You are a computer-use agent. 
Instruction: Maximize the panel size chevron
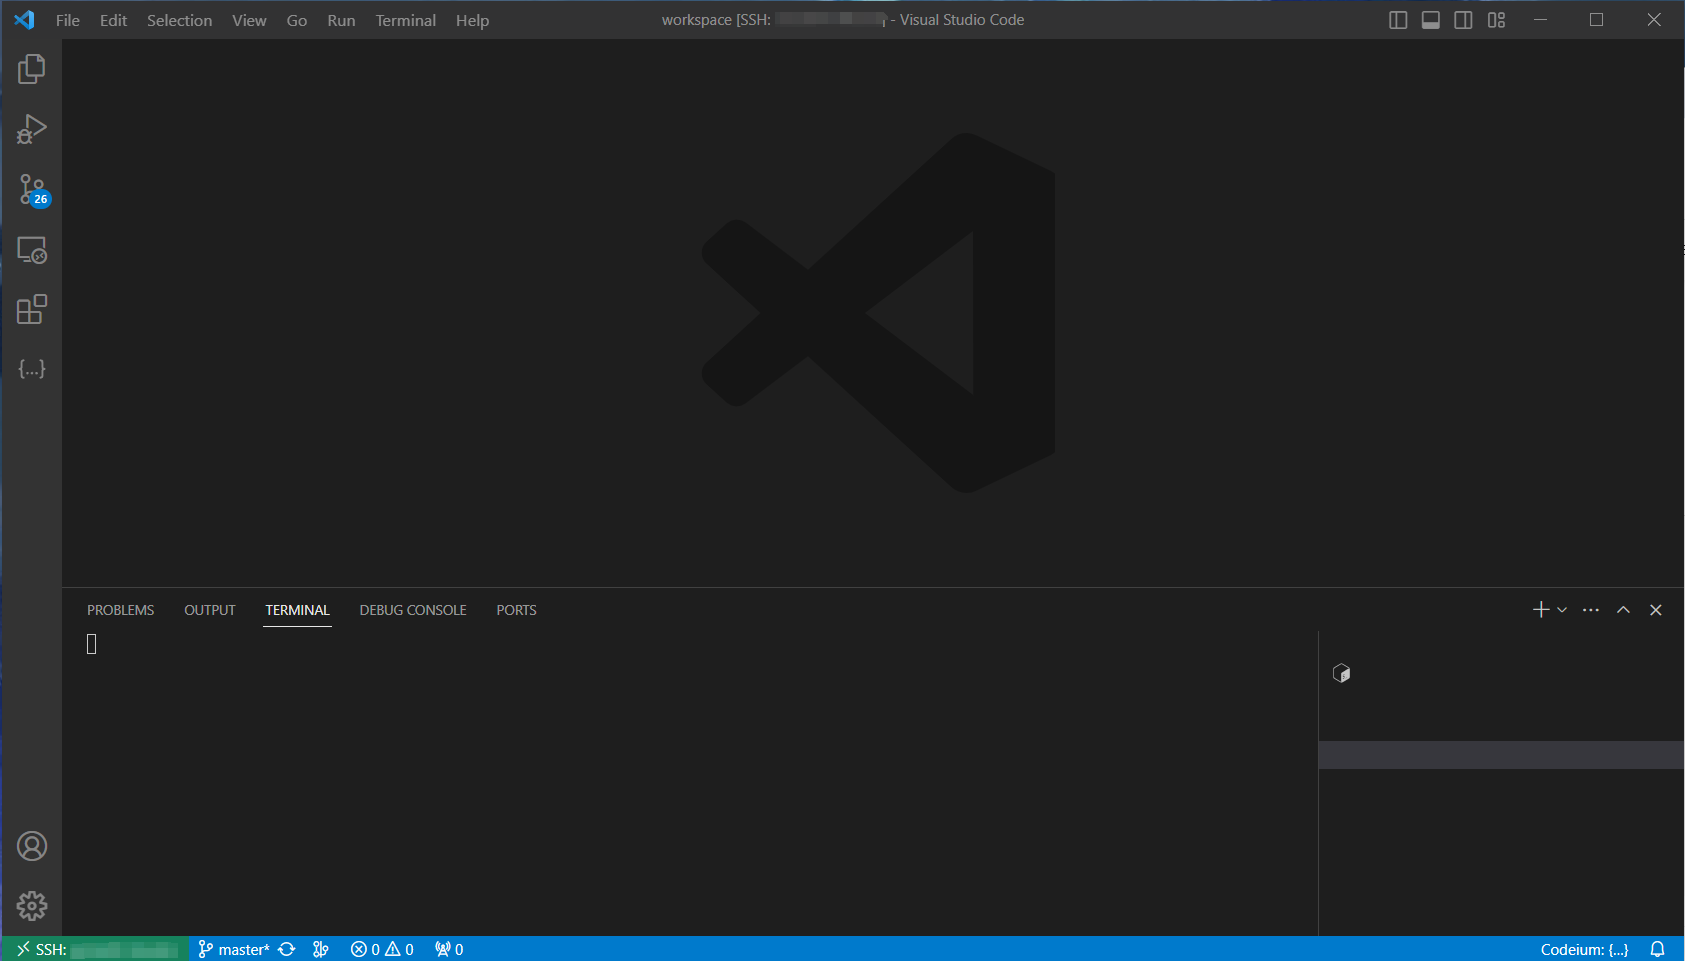coord(1623,610)
